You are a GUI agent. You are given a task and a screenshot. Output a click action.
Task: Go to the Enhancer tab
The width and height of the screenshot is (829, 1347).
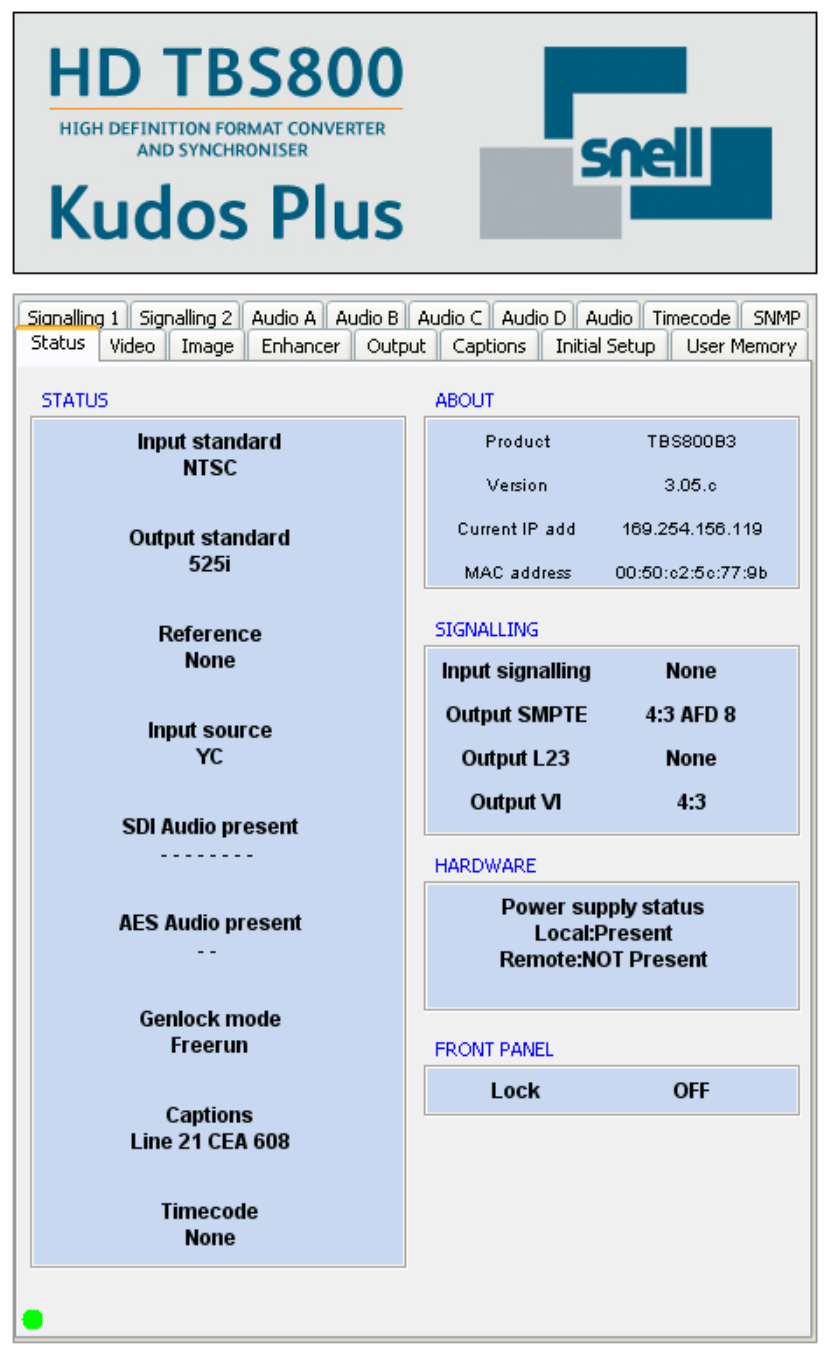coord(300,345)
